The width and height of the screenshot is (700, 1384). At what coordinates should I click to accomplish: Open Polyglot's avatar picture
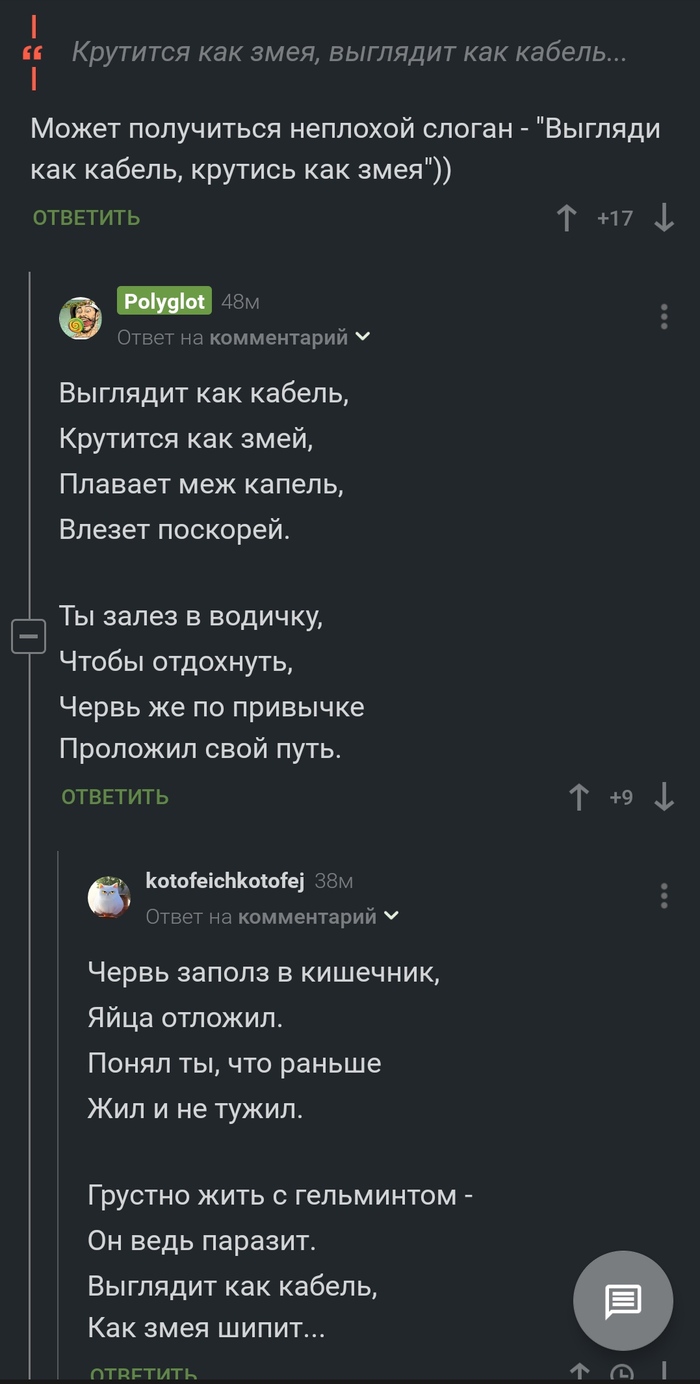tap(80, 318)
